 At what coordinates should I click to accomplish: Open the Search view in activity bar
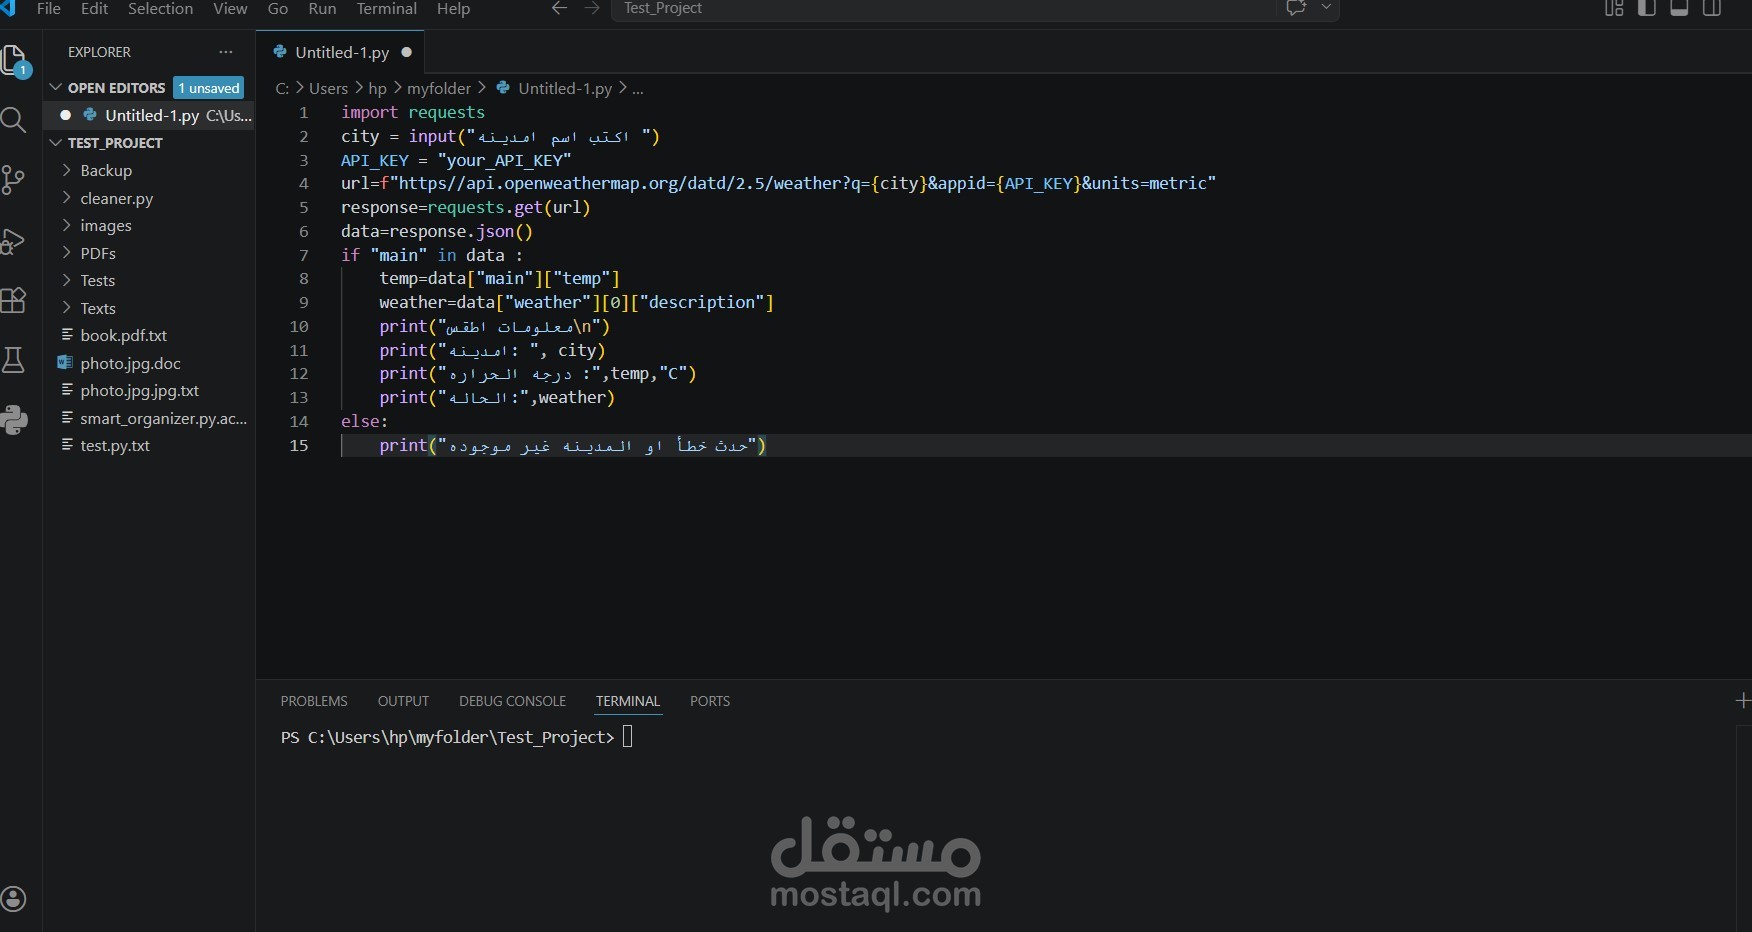(14, 121)
